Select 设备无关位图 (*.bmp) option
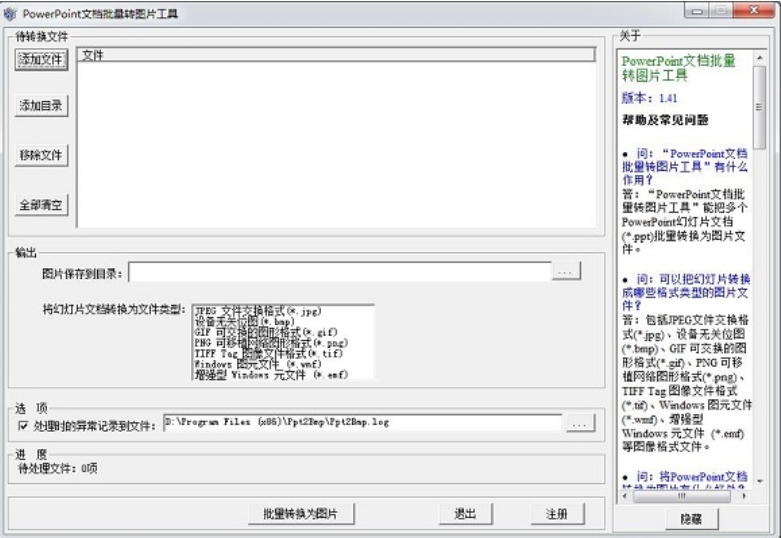Viewport: 781px width, 538px height. 244,322
